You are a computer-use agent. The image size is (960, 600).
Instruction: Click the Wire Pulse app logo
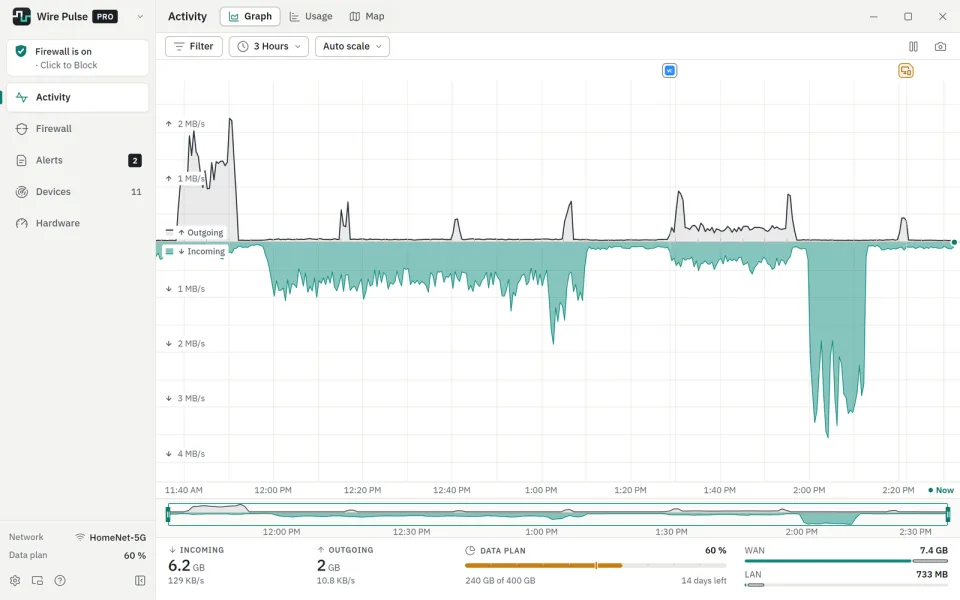[21, 17]
